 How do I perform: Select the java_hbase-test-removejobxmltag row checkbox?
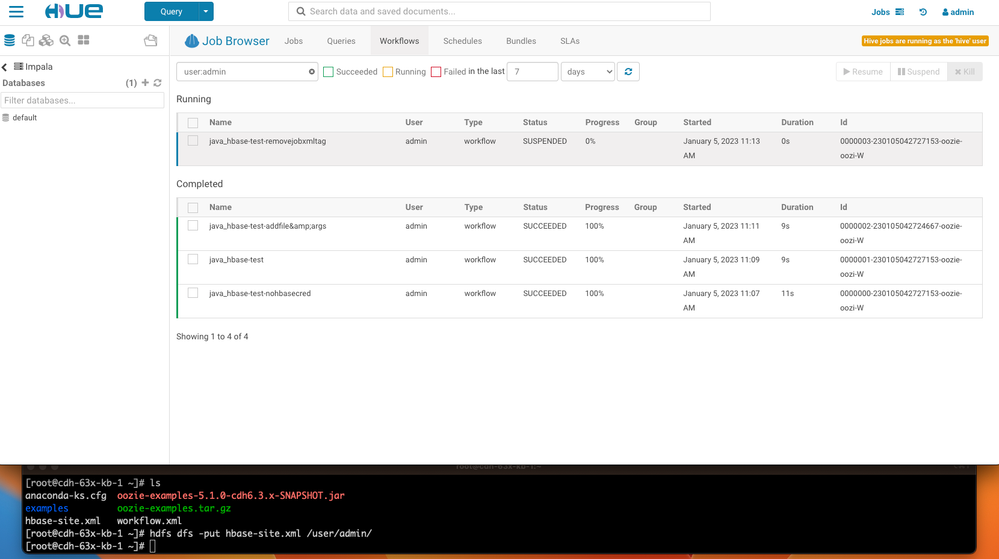coord(193,141)
